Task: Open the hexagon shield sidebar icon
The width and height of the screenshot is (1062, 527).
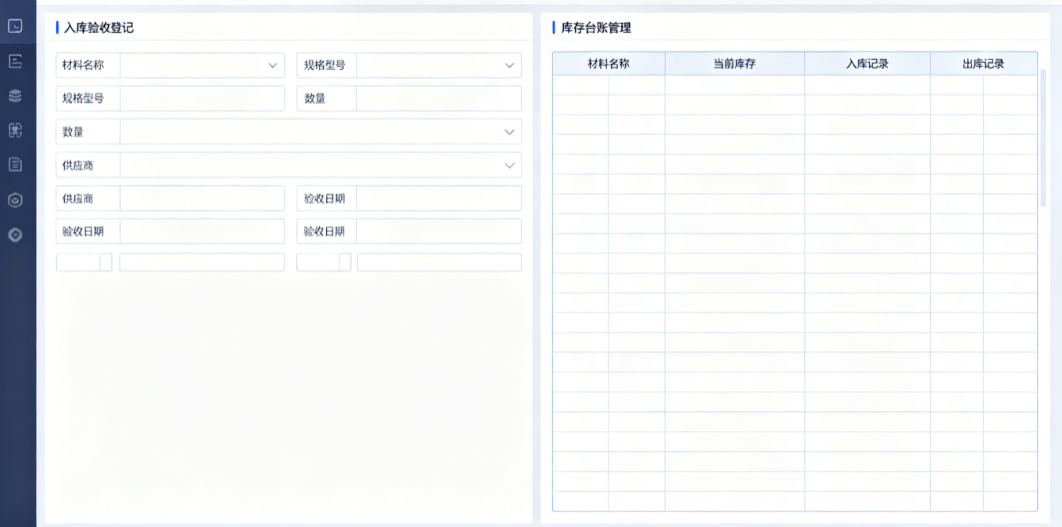Action: click(x=15, y=200)
